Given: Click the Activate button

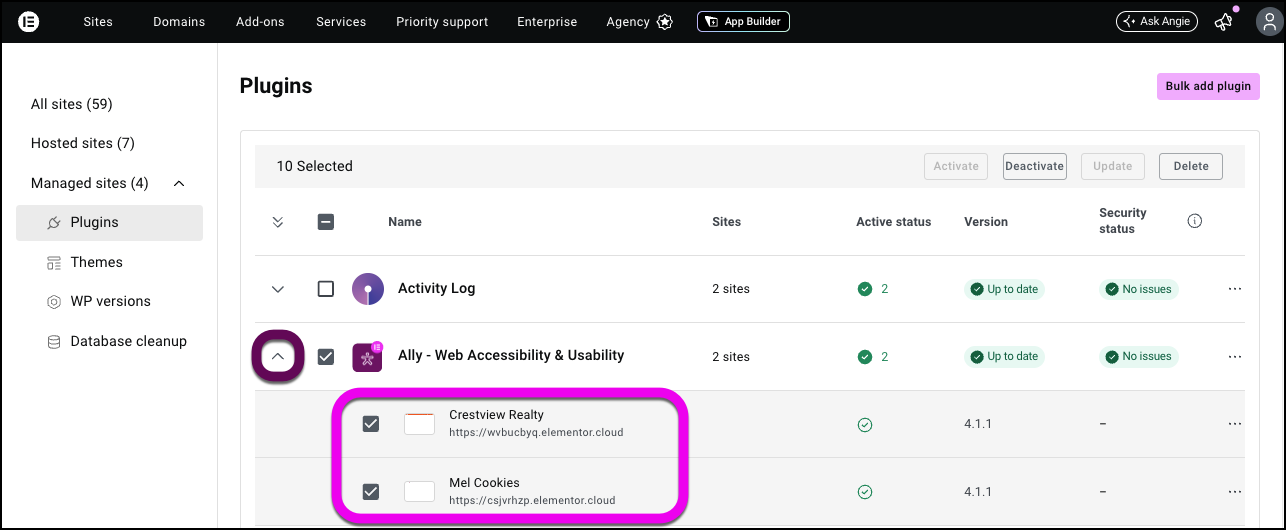Looking at the screenshot, I should pos(956,166).
